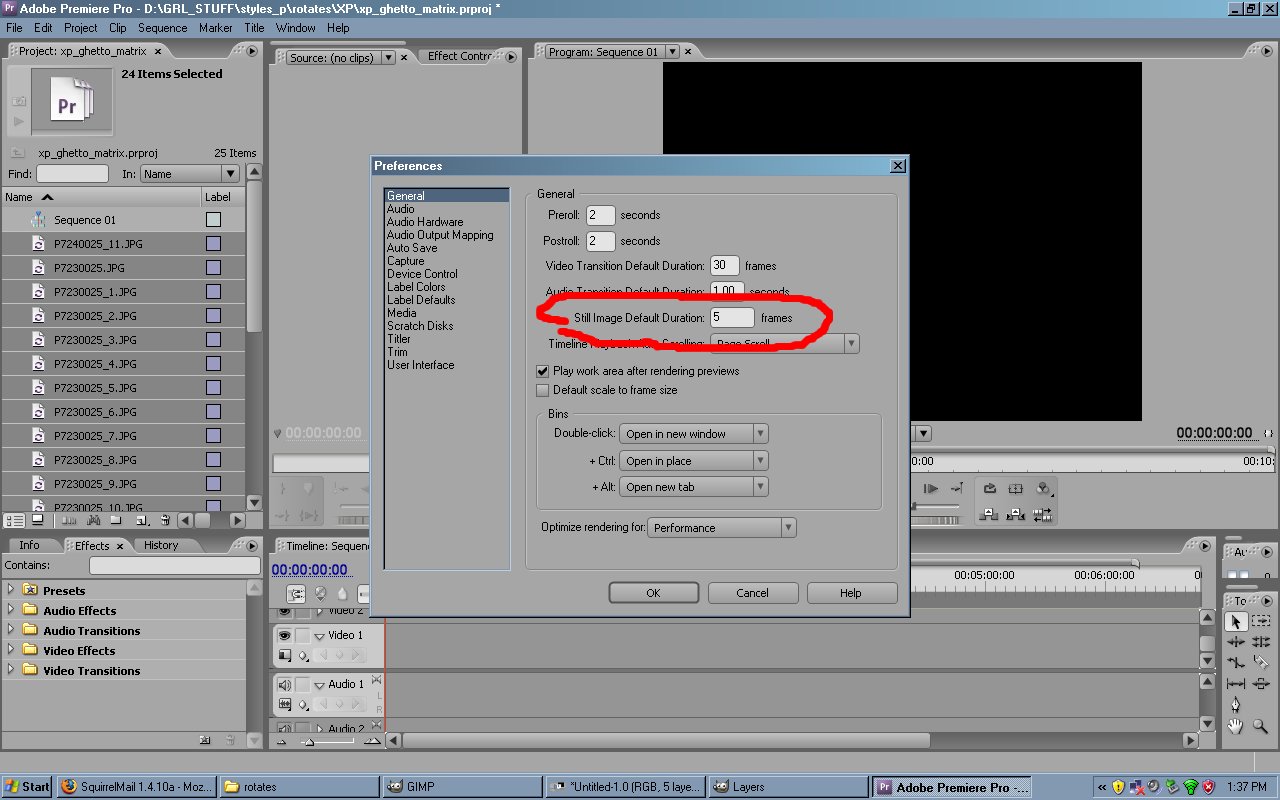Select Label Colors in Preferences list
1280x800 pixels.
point(416,287)
